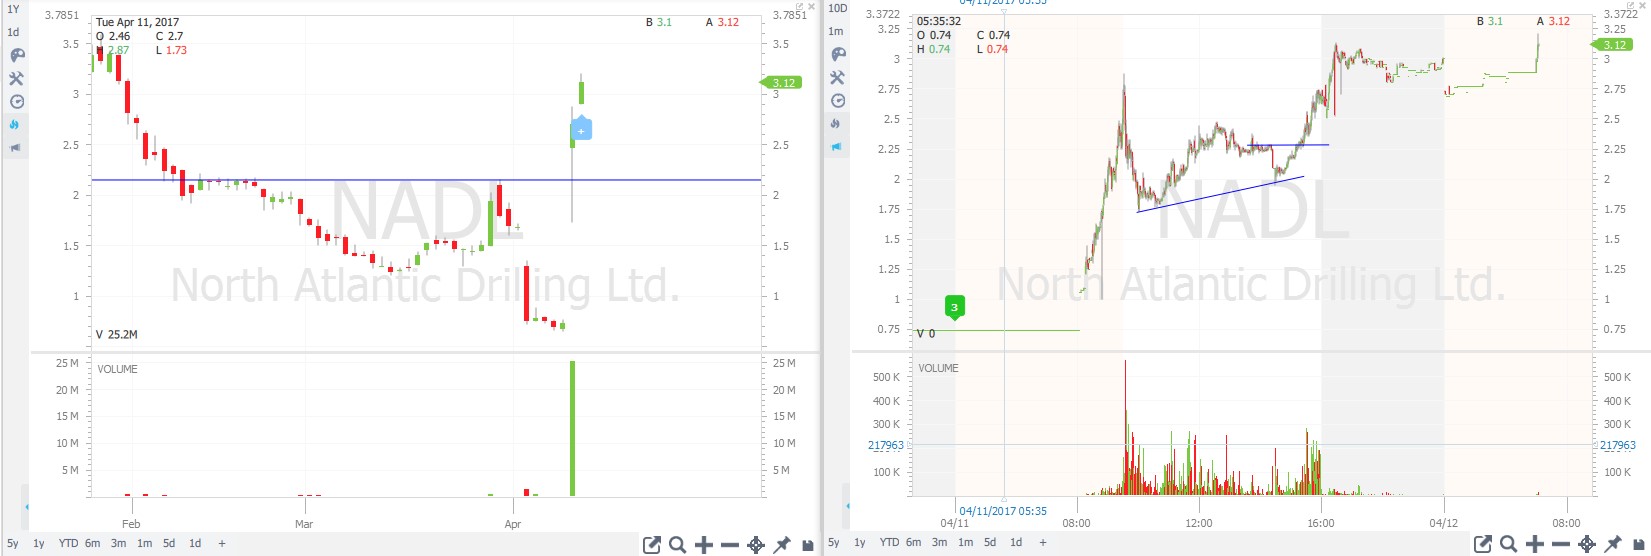Select the 6m range on right chart
This screenshot has width=1651, height=556.
coord(913,542)
